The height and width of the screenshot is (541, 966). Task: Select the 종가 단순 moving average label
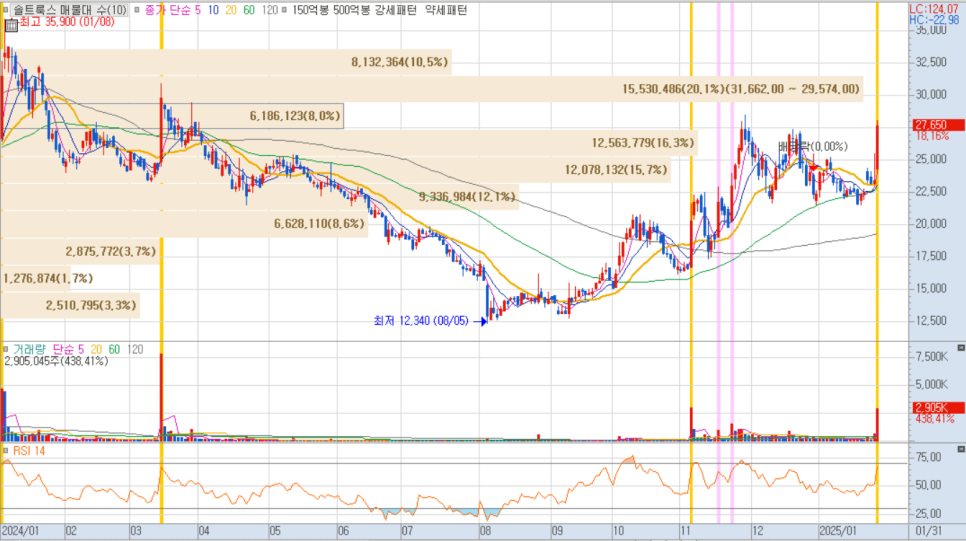pos(168,10)
